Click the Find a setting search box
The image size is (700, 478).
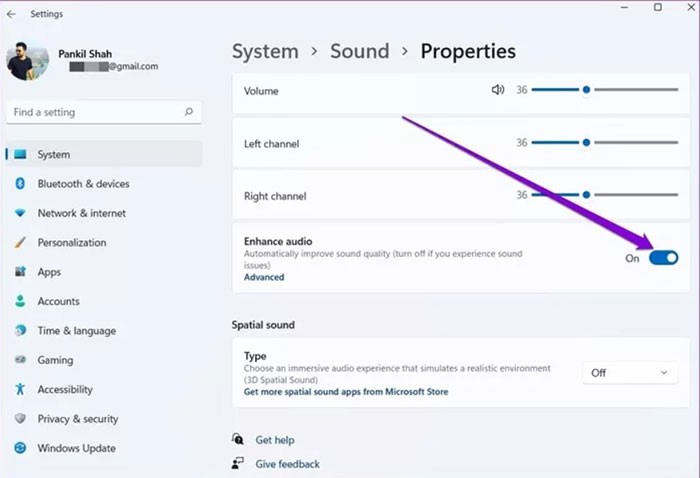[x=95, y=113]
